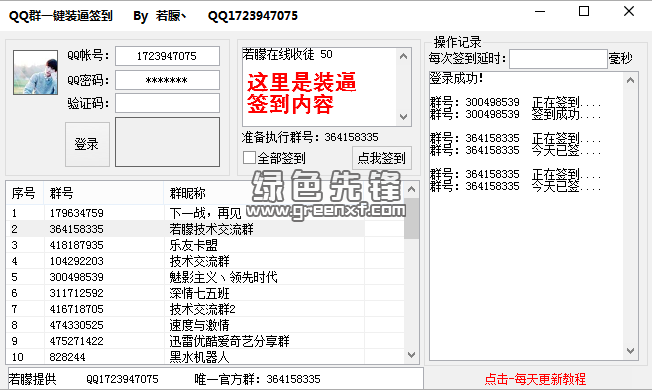Minimize the QQ群一键装逼签到 window
The width and height of the screenshot is (652, 390).
[540, 12]
